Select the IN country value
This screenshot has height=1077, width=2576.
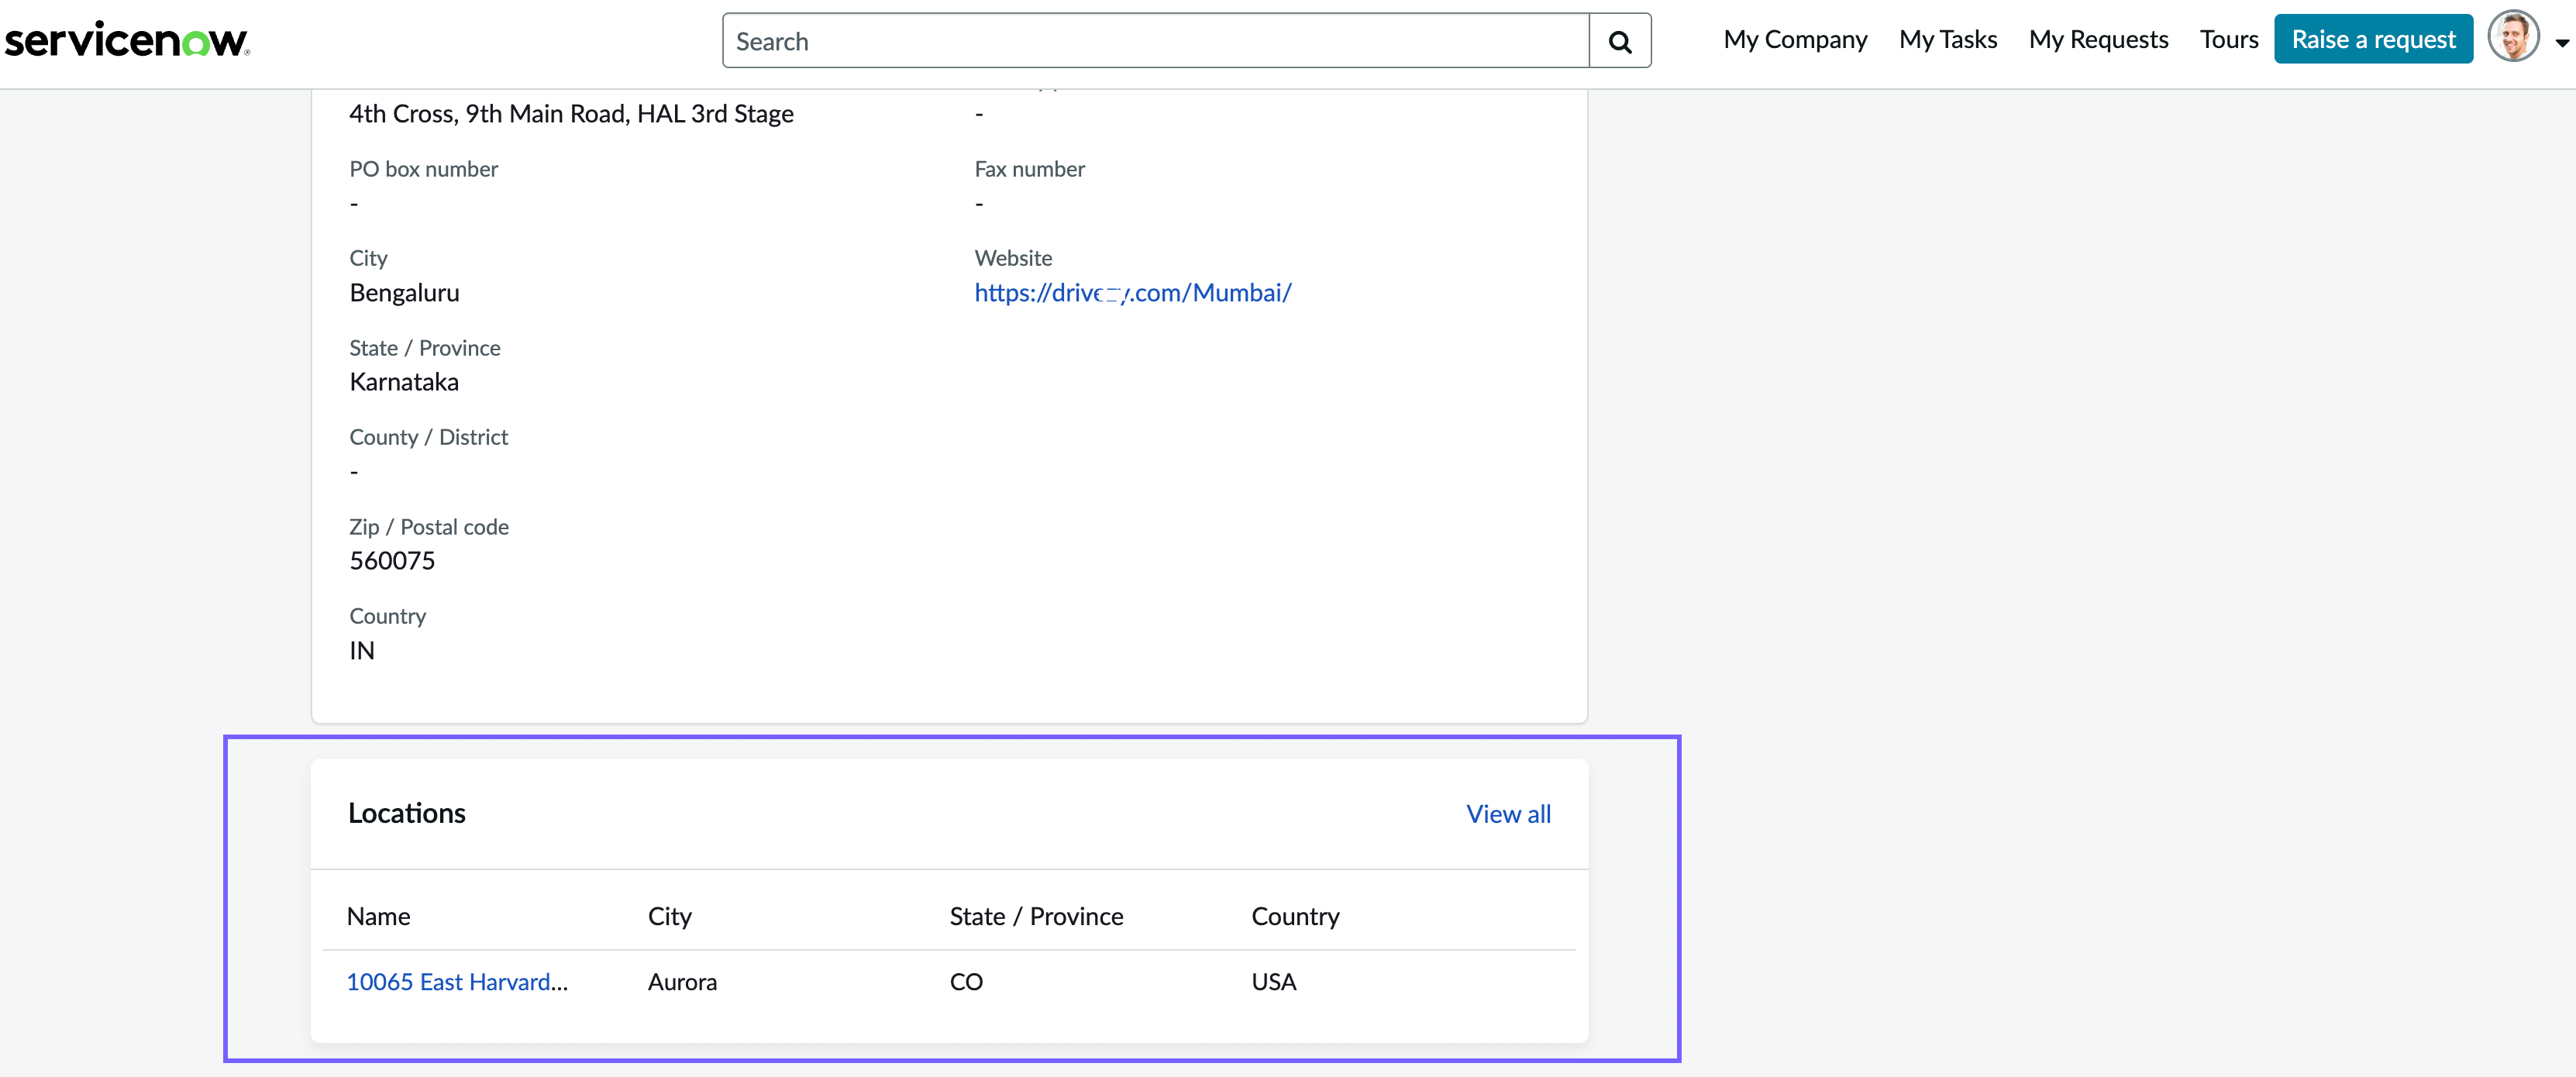[x=362, y=651]
